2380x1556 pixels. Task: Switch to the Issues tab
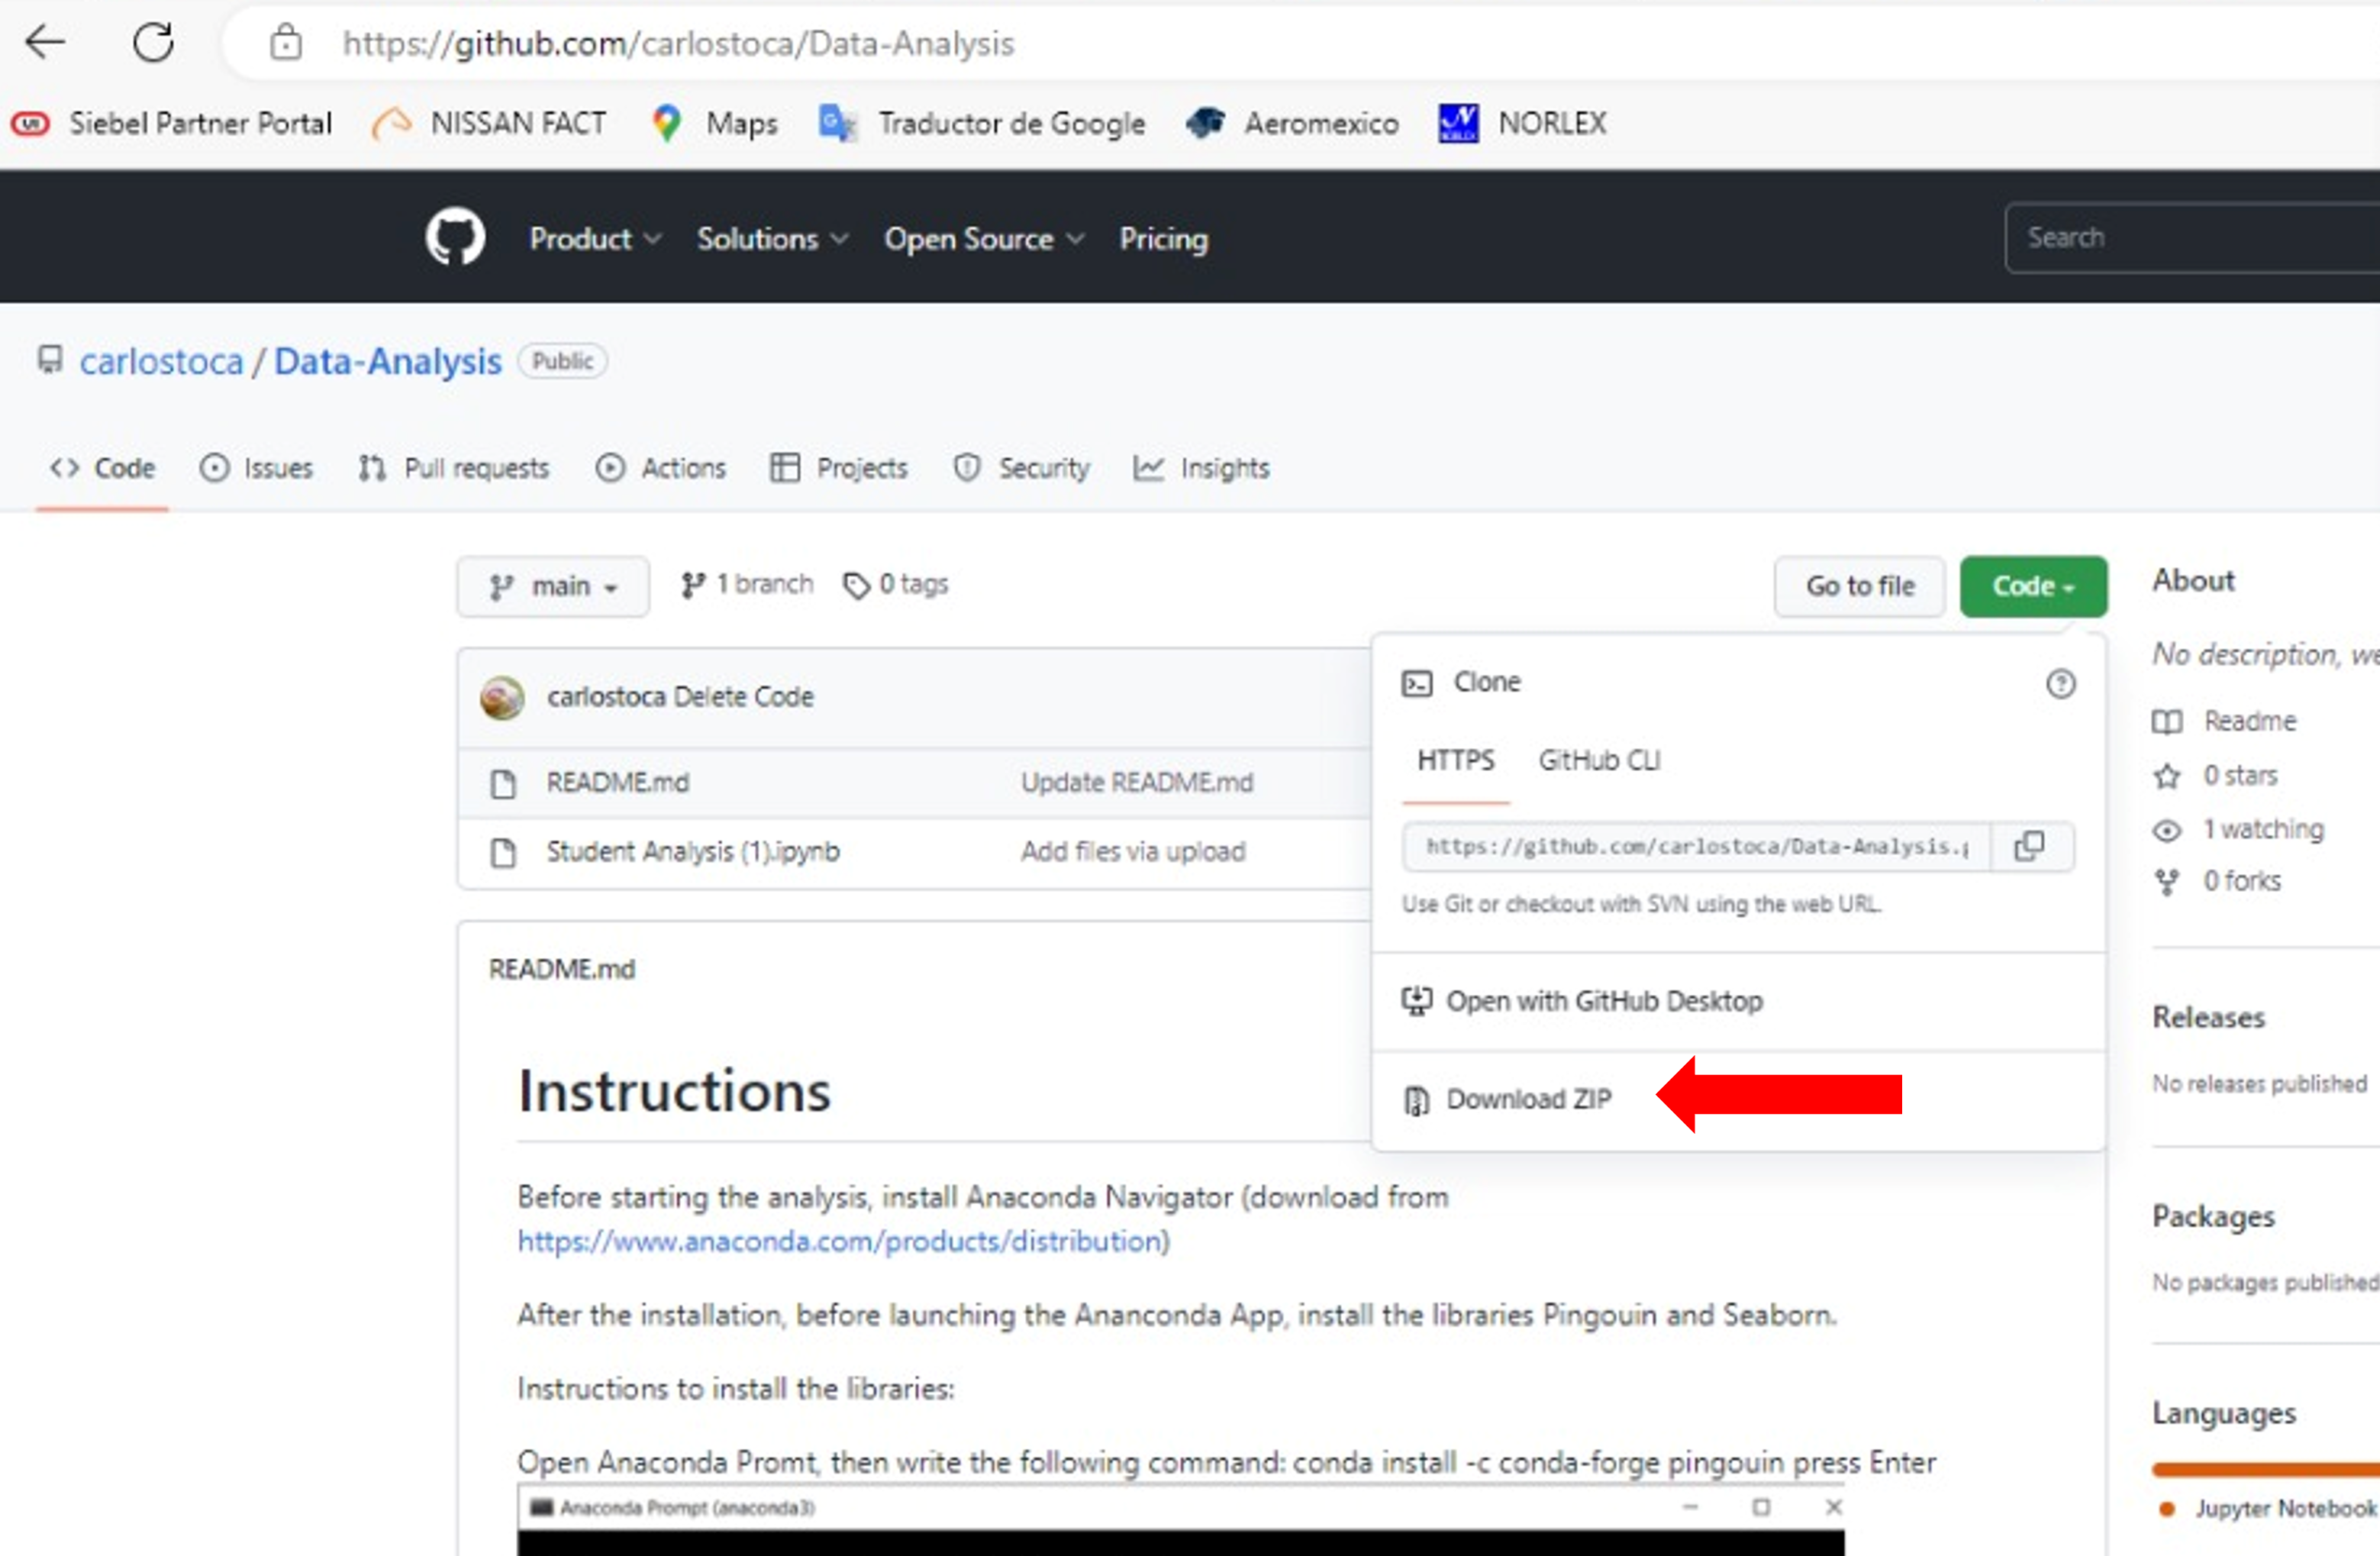256,468
